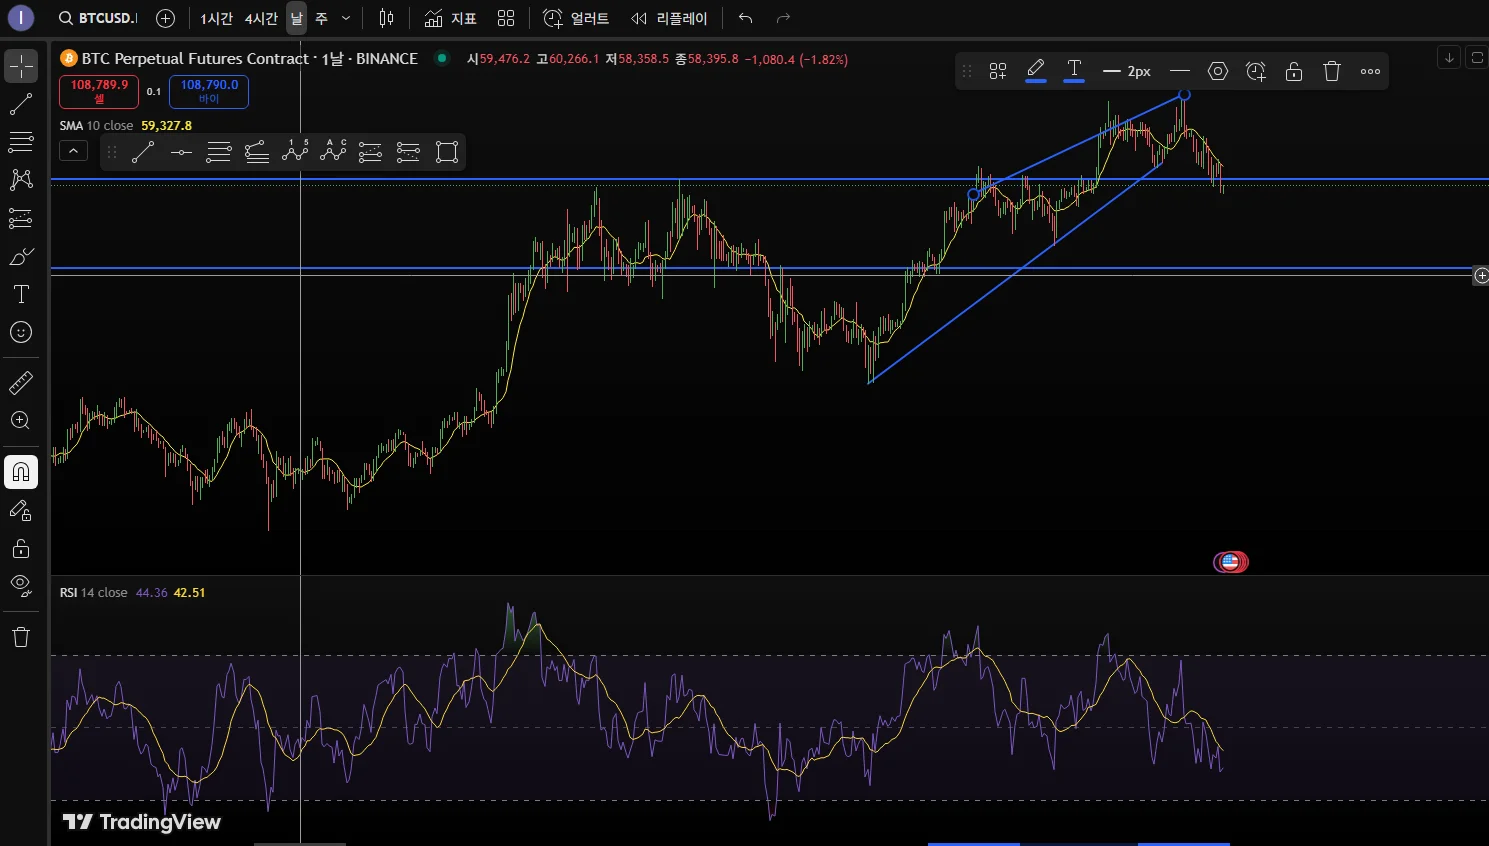Select the brush drawing tool
This screenshot has height=846, width=1489.
[21, 257]
